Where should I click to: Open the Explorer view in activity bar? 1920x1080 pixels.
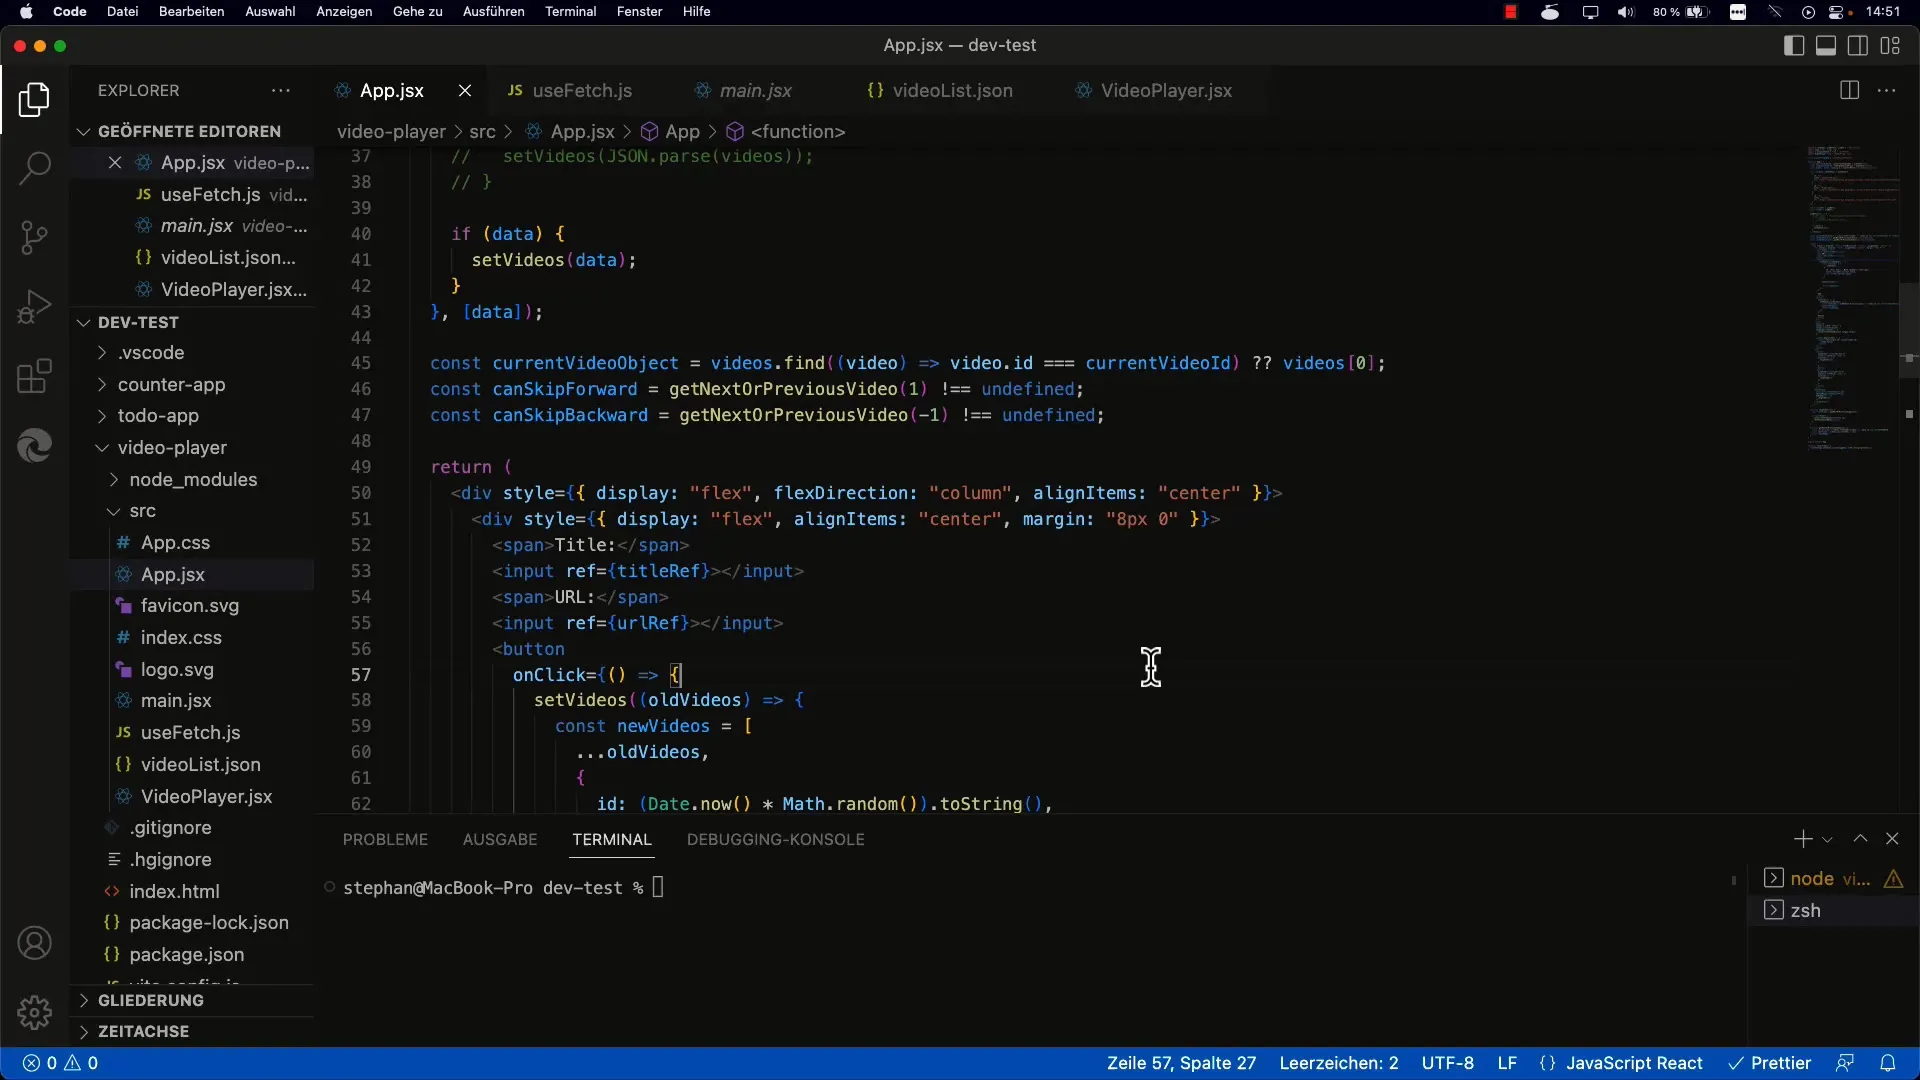click(34, 100)
